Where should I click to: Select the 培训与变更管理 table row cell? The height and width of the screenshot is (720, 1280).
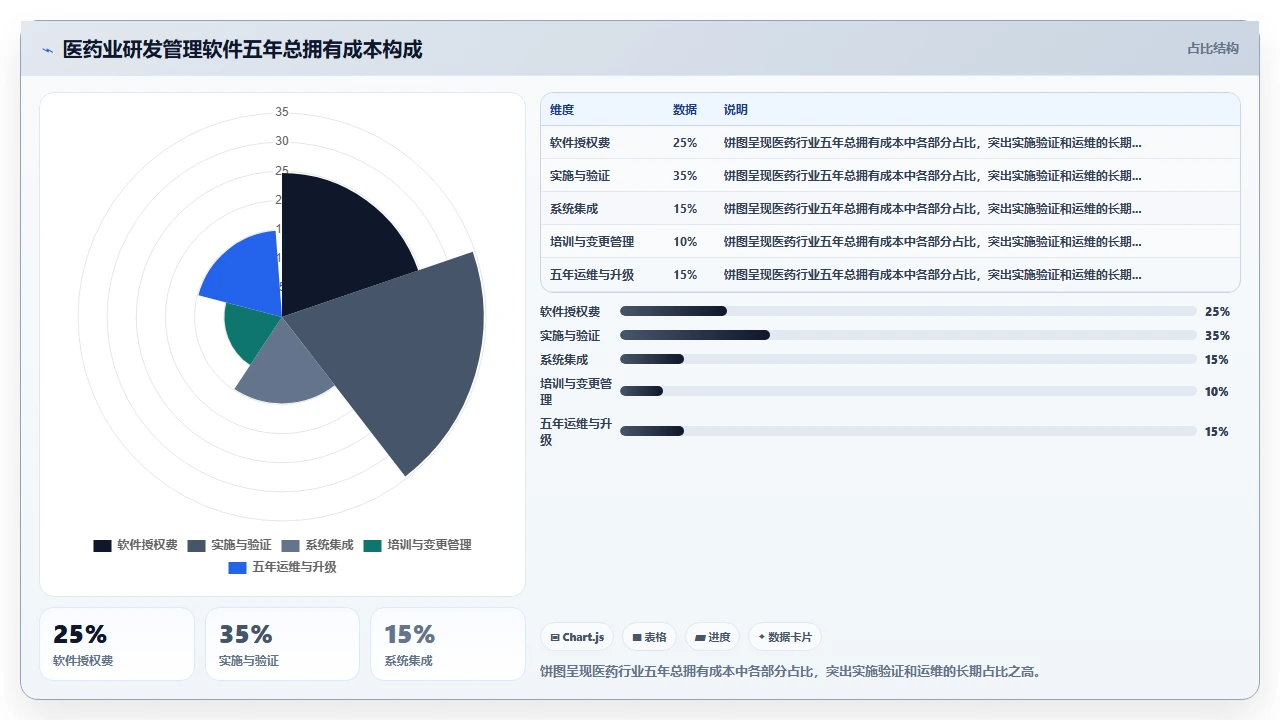pyautogui.click(x=592, y=242)
